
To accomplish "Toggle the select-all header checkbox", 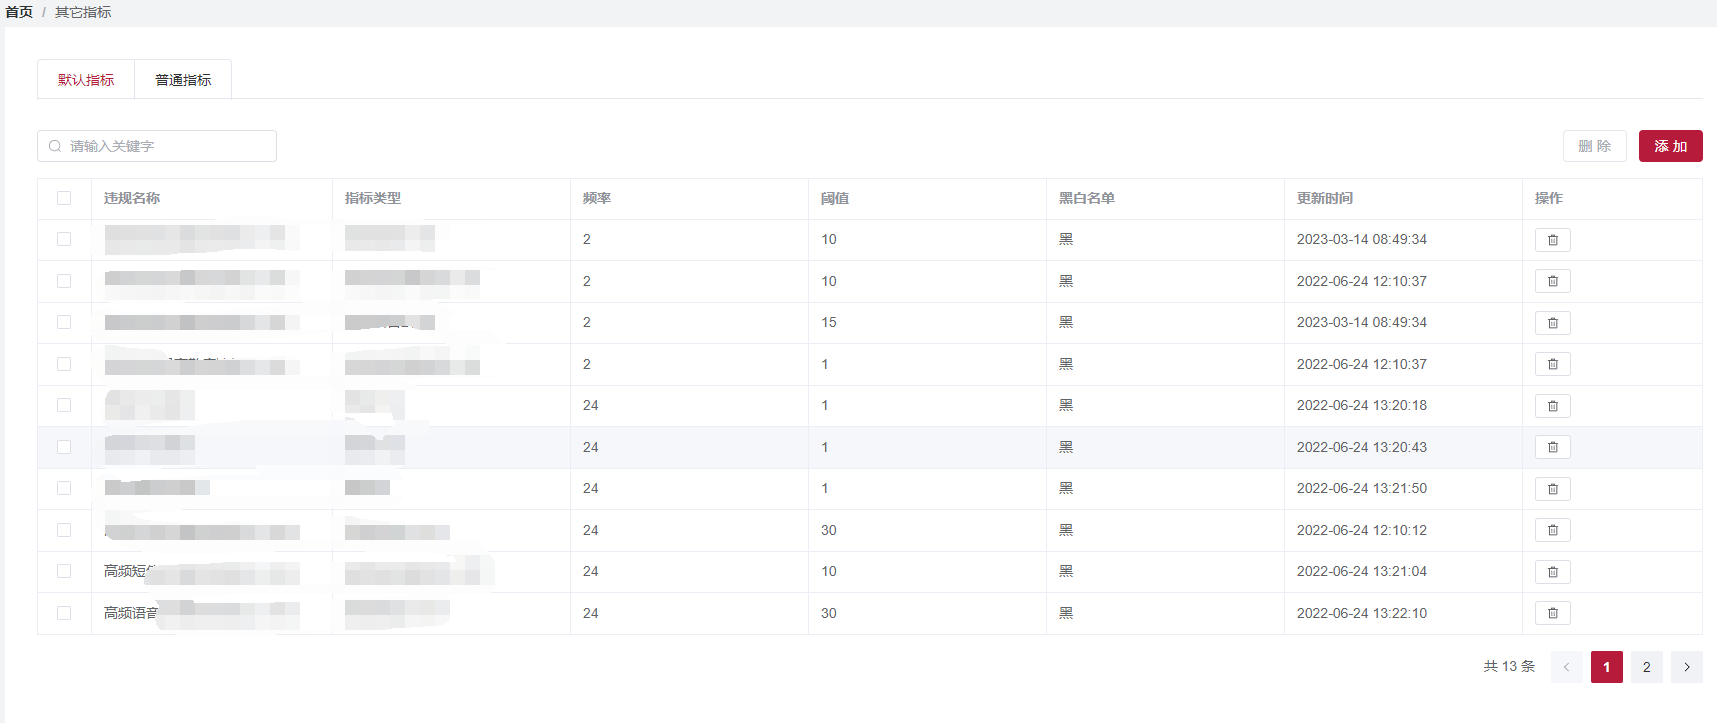I will click(64, 198).
